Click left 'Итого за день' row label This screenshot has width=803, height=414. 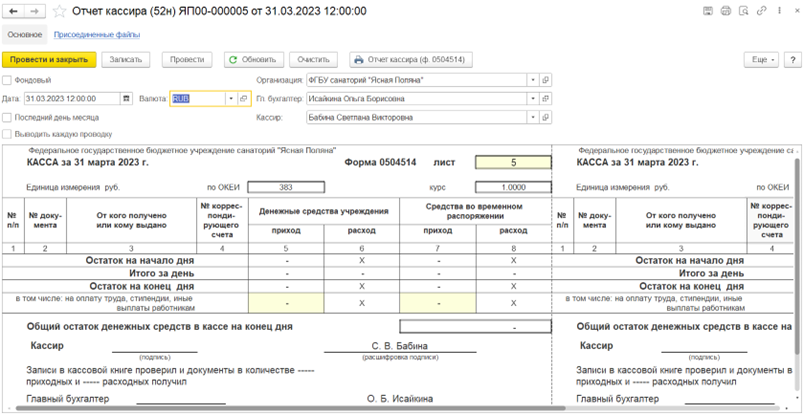click(162, 273)
